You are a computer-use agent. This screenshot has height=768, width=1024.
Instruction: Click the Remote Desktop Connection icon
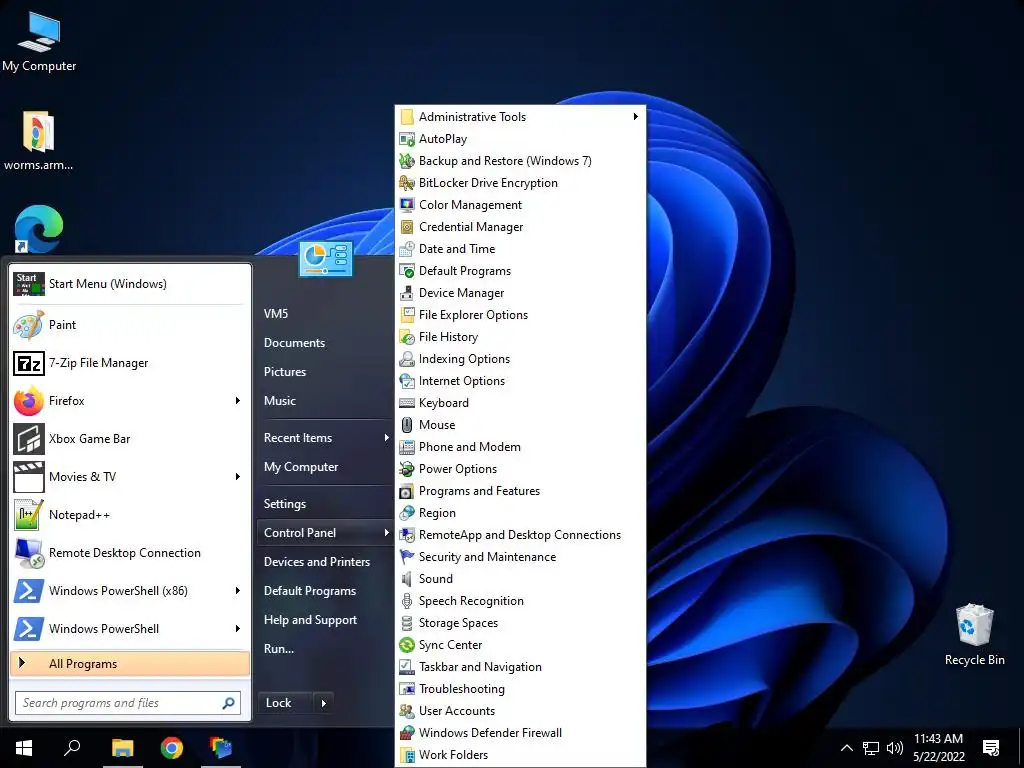29,552
